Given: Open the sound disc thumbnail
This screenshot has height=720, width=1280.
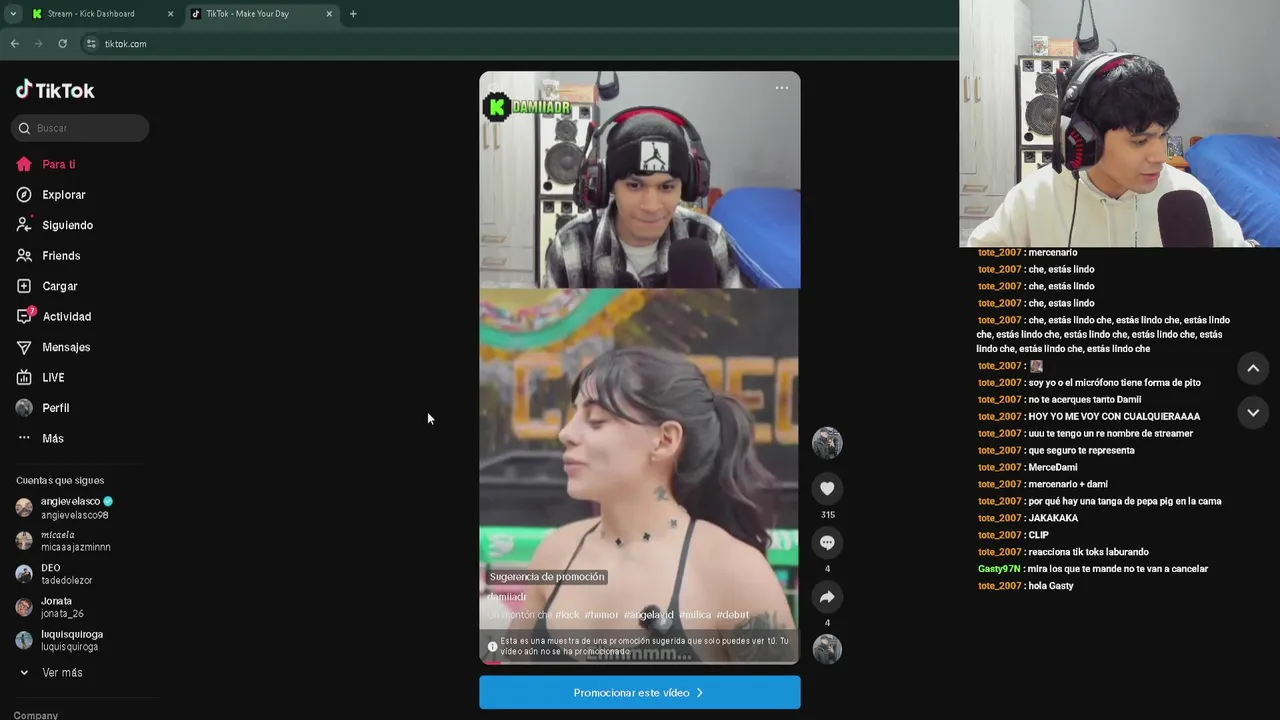Looking at the screenshot, I should tap(827, 649).
